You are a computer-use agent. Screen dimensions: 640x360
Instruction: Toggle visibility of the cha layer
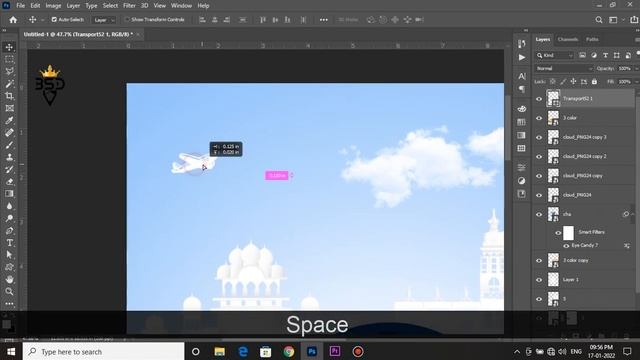tap(539, 214)
